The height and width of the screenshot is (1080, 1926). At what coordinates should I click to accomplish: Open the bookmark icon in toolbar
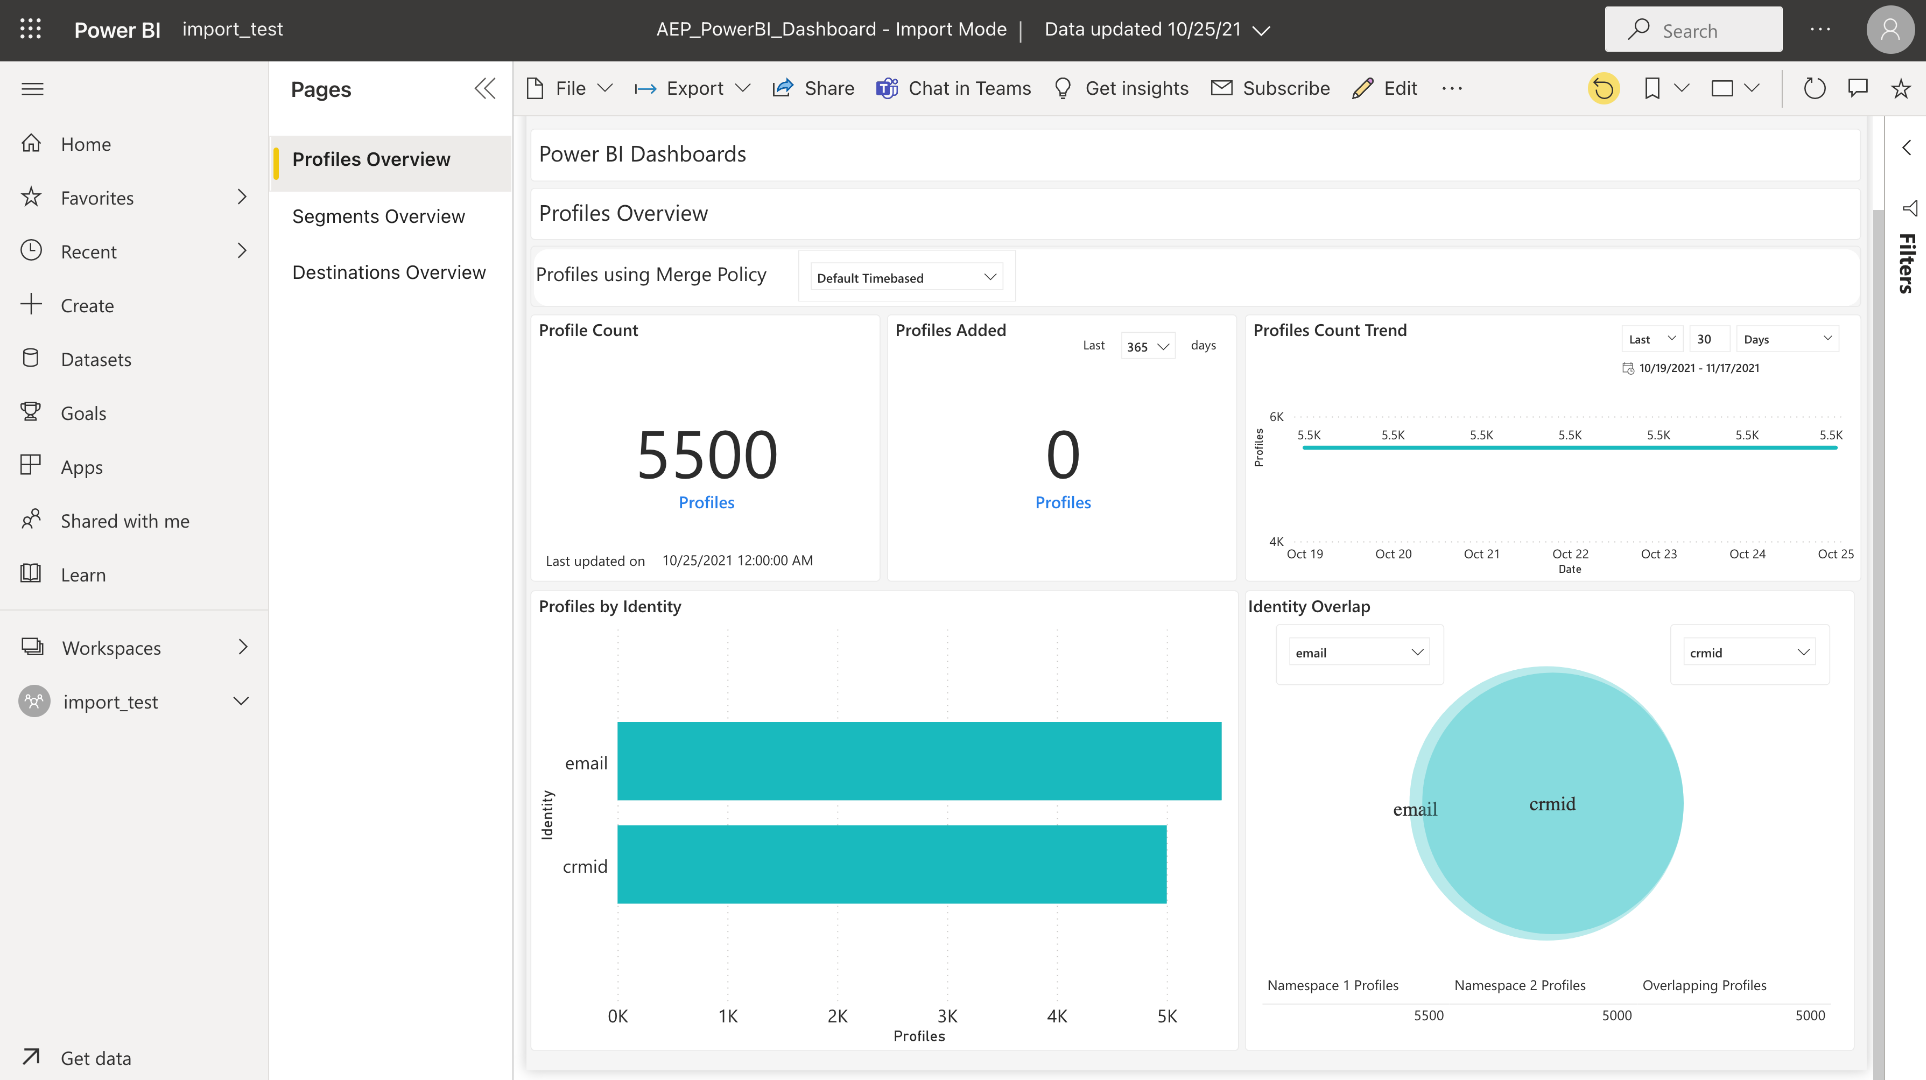1652,89
